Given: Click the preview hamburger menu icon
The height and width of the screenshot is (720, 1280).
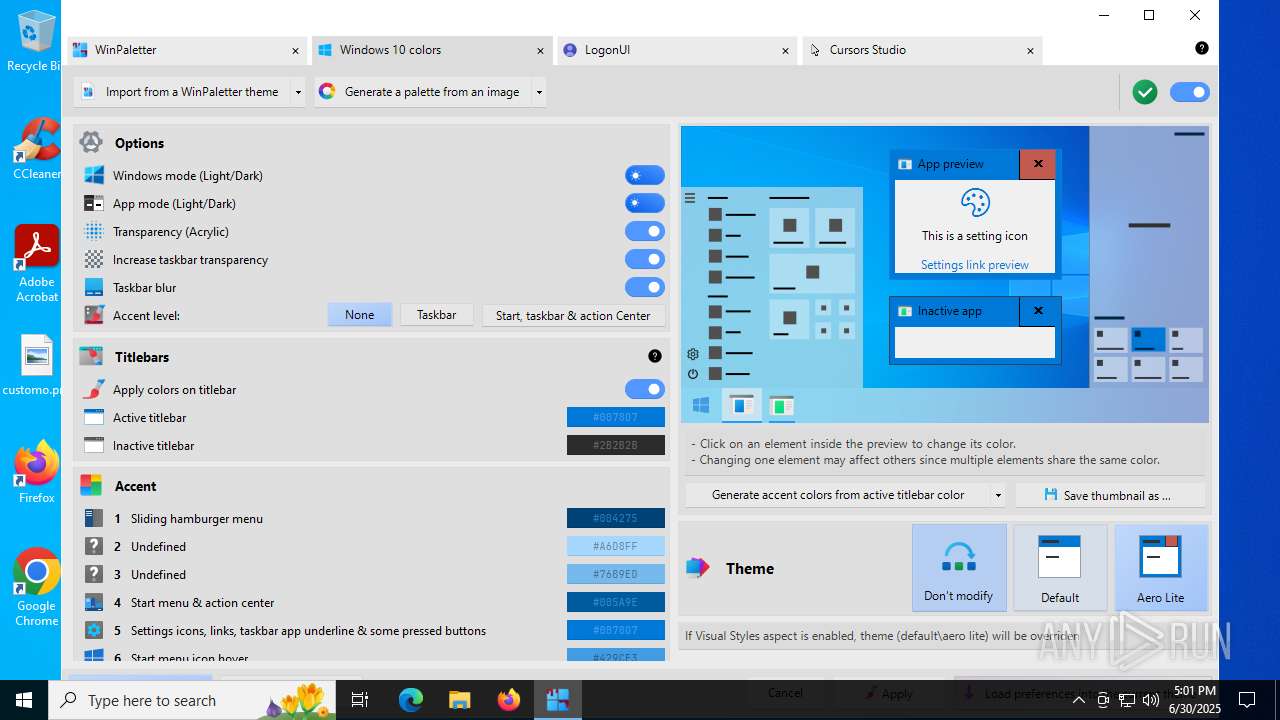Looking at the screenshot, I should [690, 198].
